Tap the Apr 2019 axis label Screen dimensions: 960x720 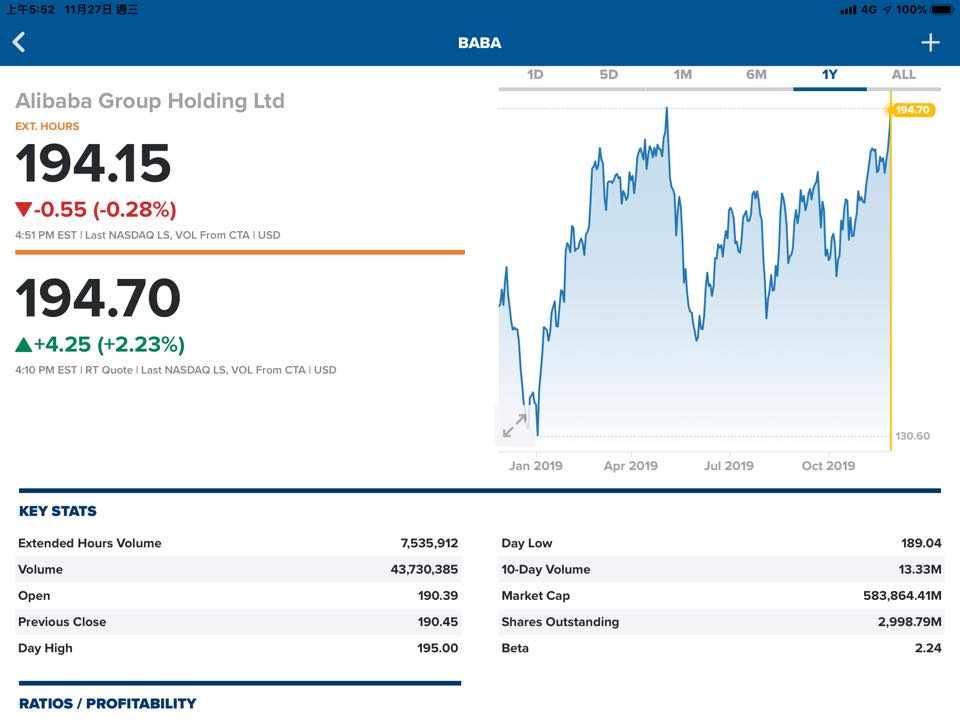631,466
